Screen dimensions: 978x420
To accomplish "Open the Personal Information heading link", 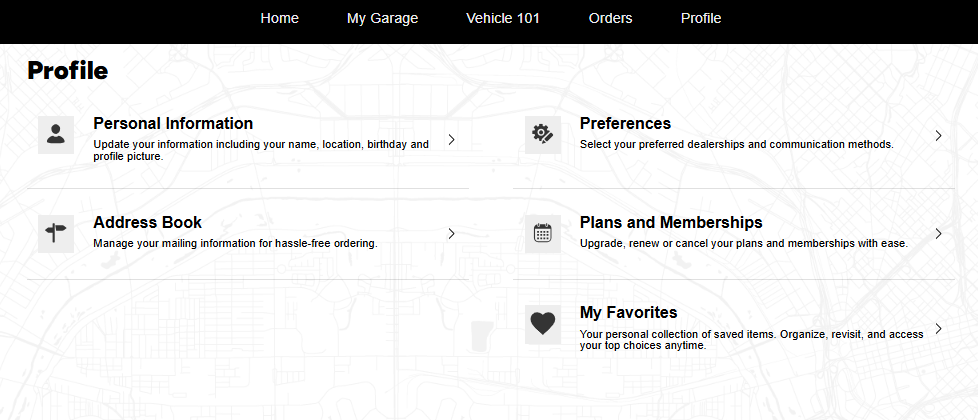I will (x=173, y=124).
